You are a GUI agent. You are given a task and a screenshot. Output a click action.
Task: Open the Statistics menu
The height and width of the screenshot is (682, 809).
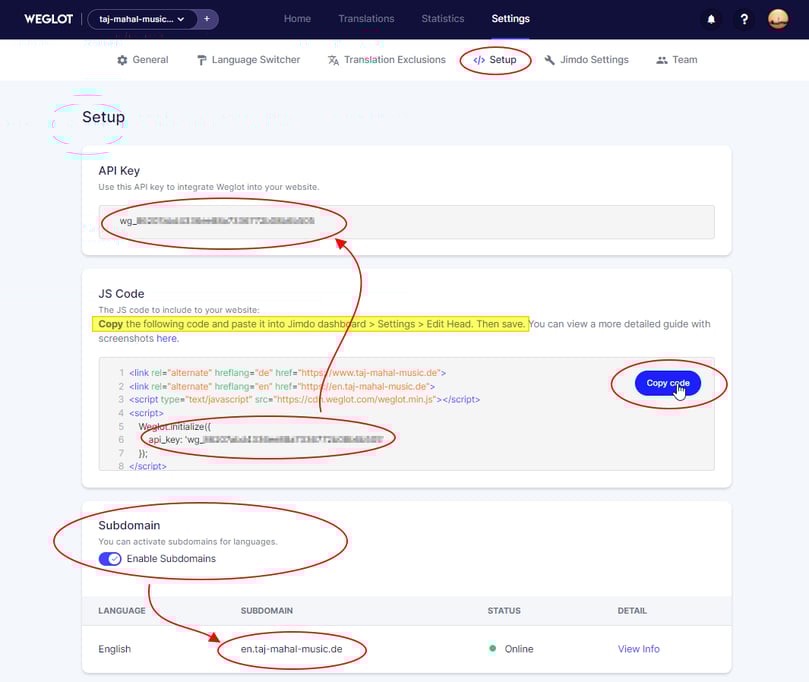[x=443, y=19]
